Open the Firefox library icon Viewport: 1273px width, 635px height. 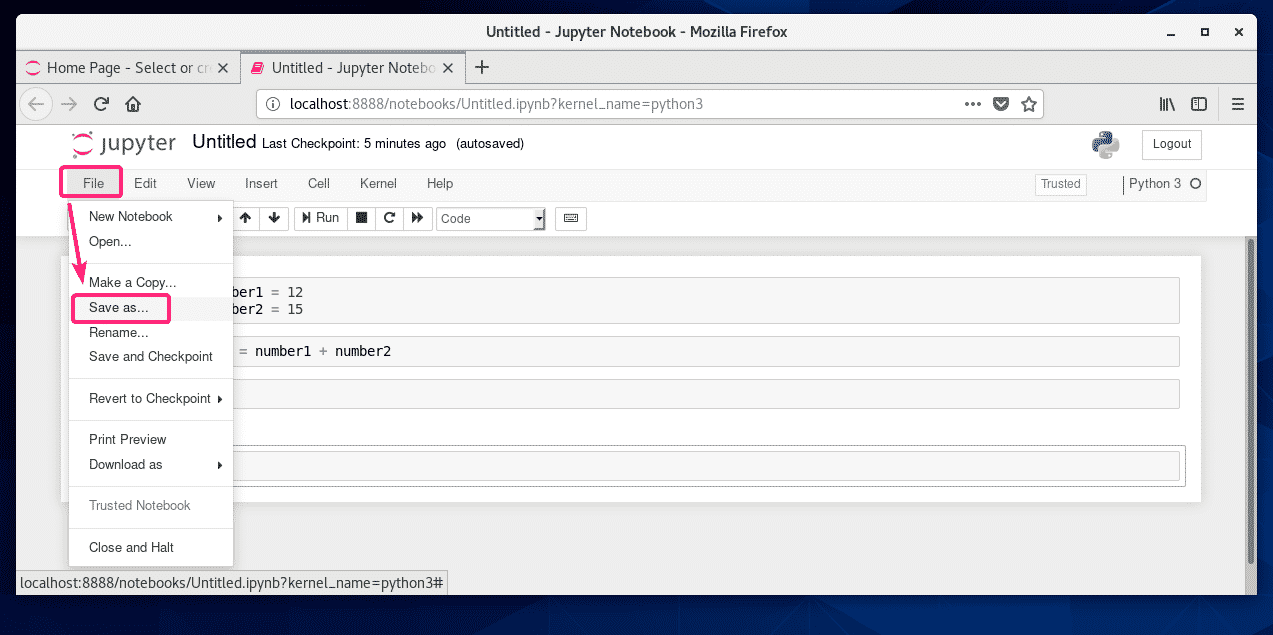pos(1166,104)
